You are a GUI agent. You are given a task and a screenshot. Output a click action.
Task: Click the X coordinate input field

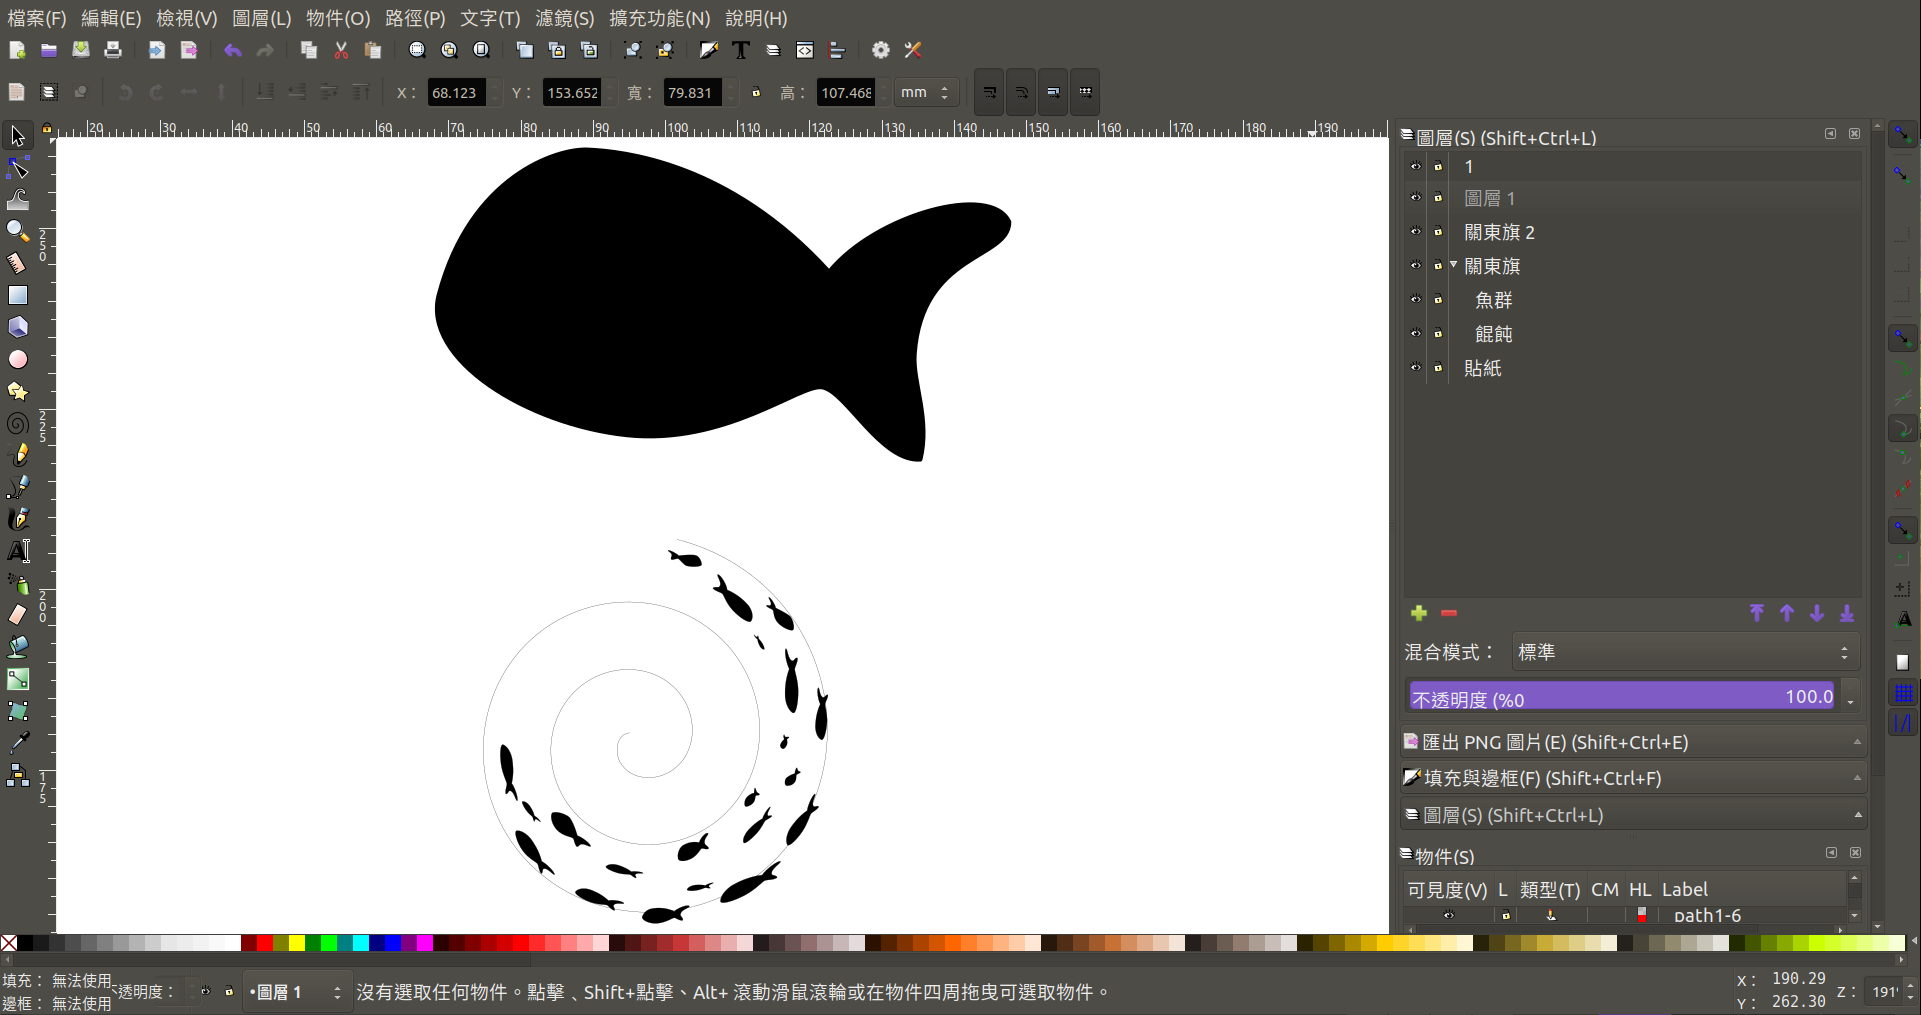coord(455,93)
